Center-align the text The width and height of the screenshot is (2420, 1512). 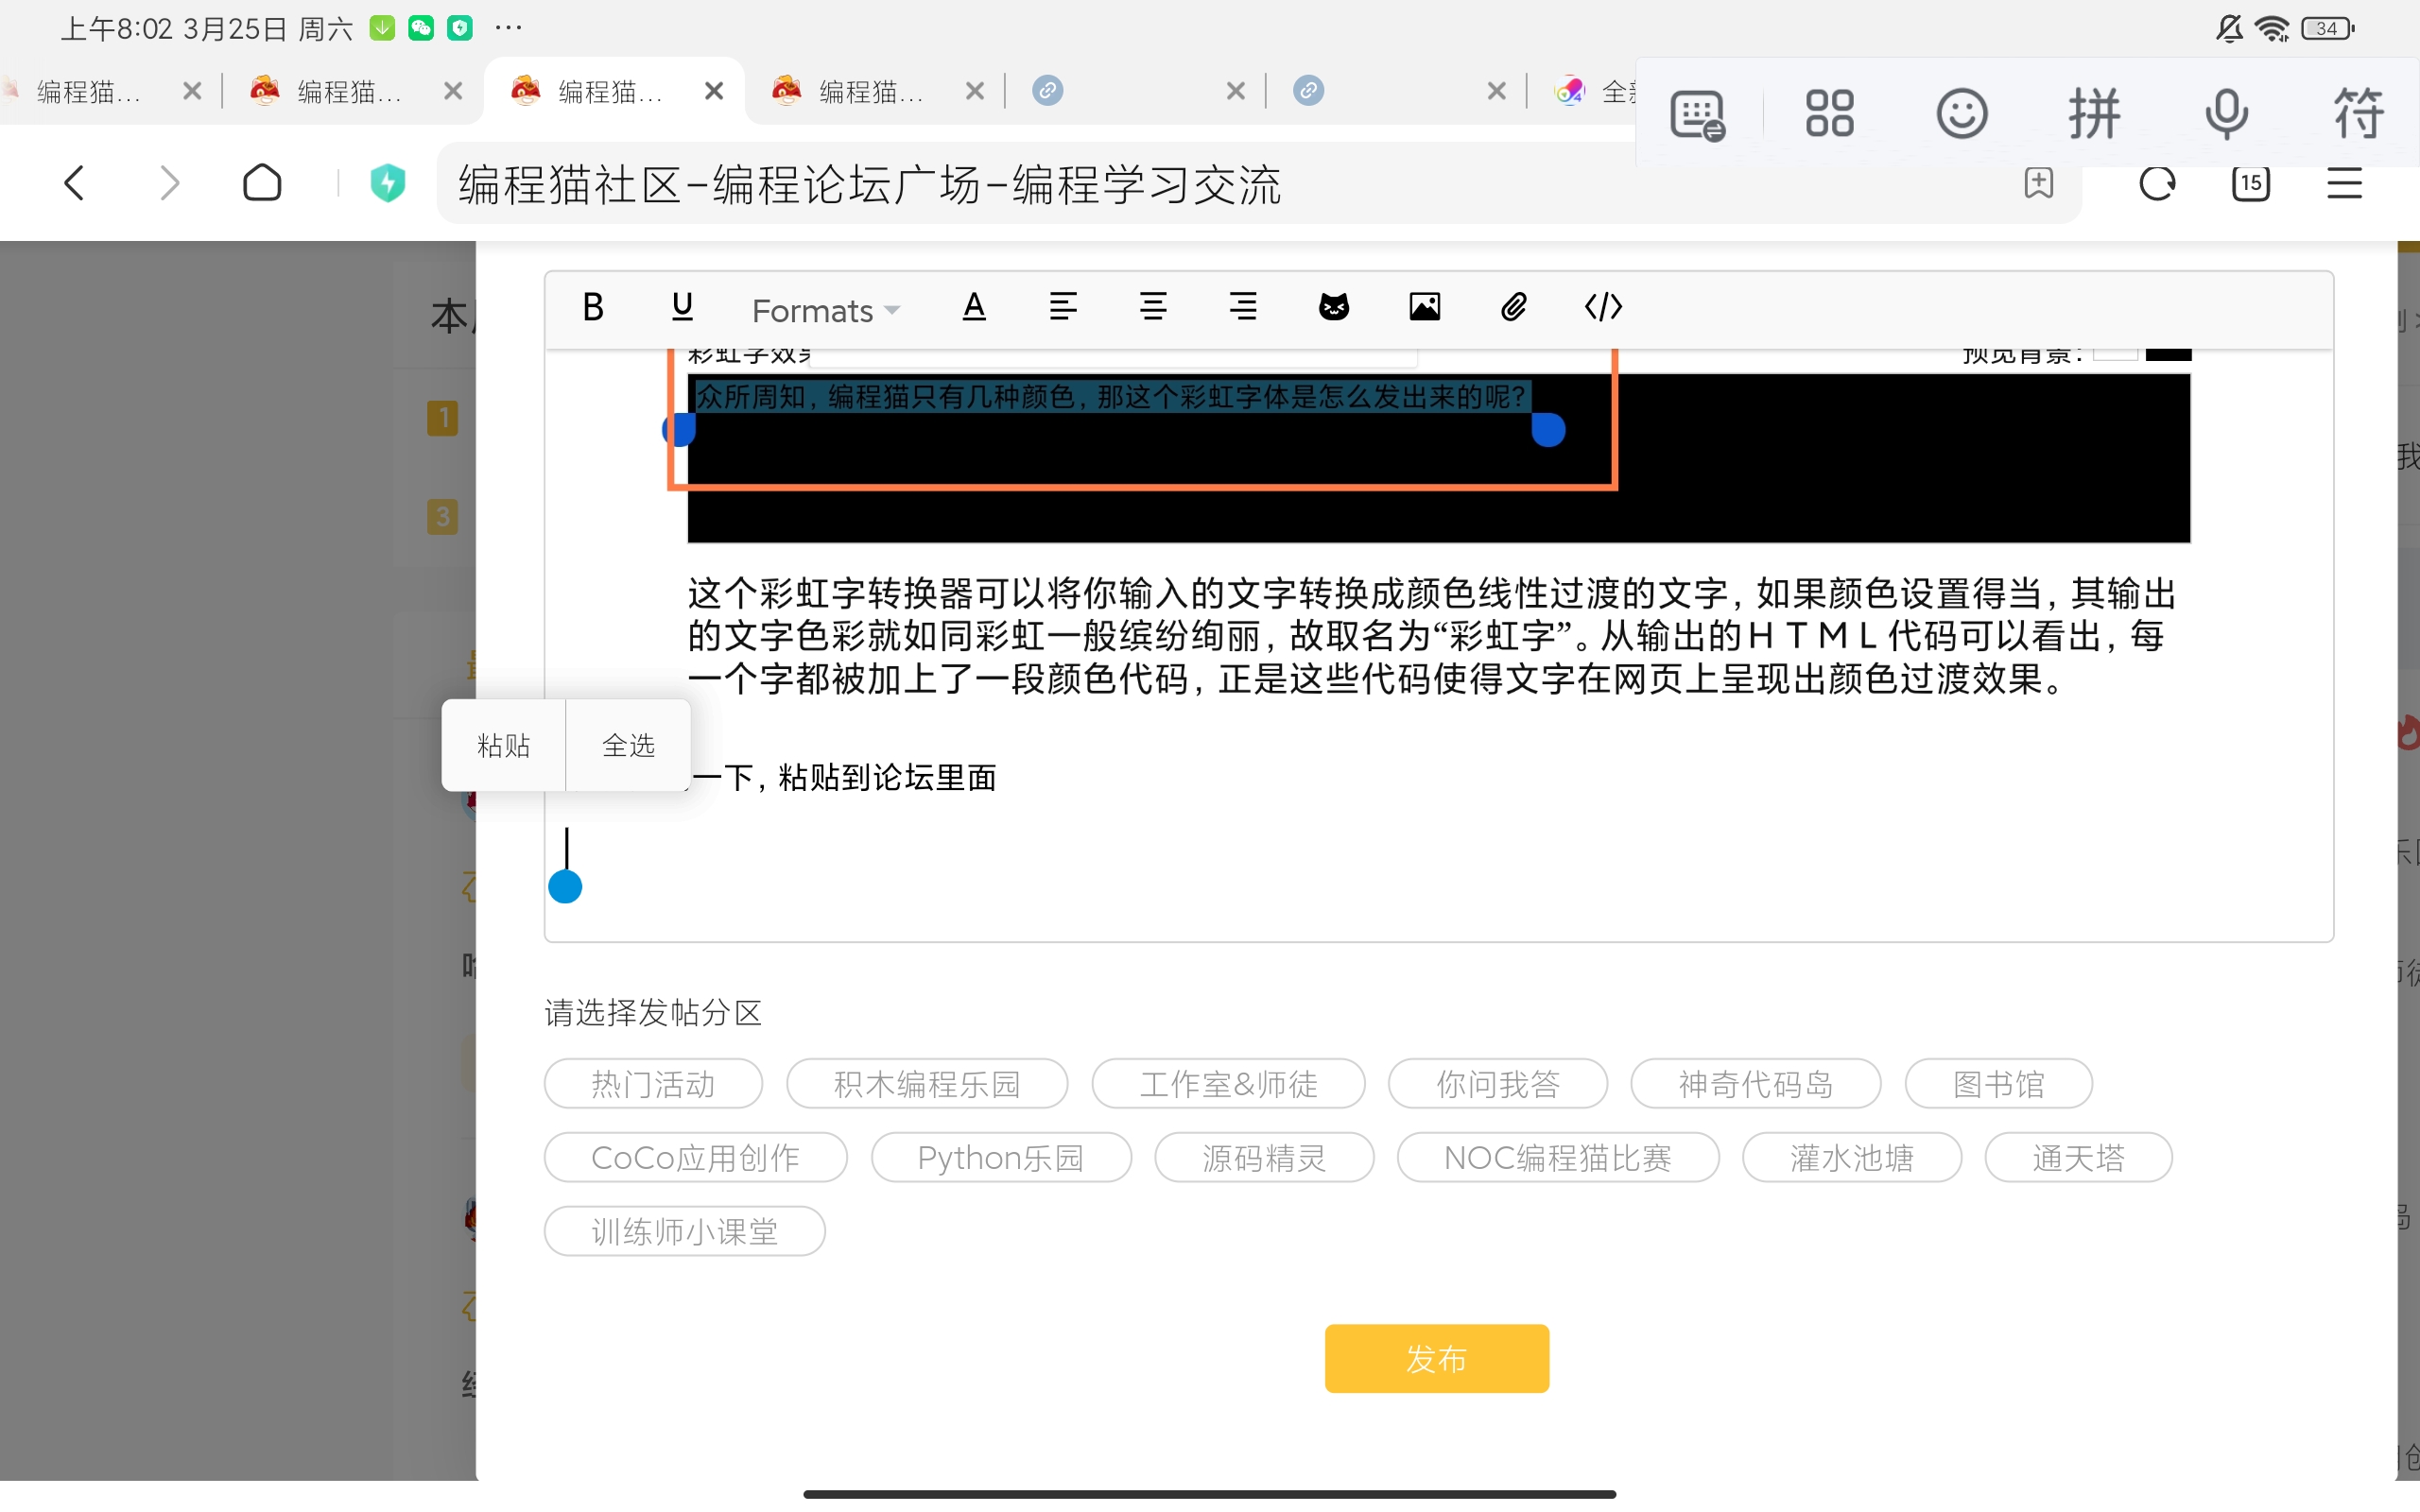[x=1153, y=307]
